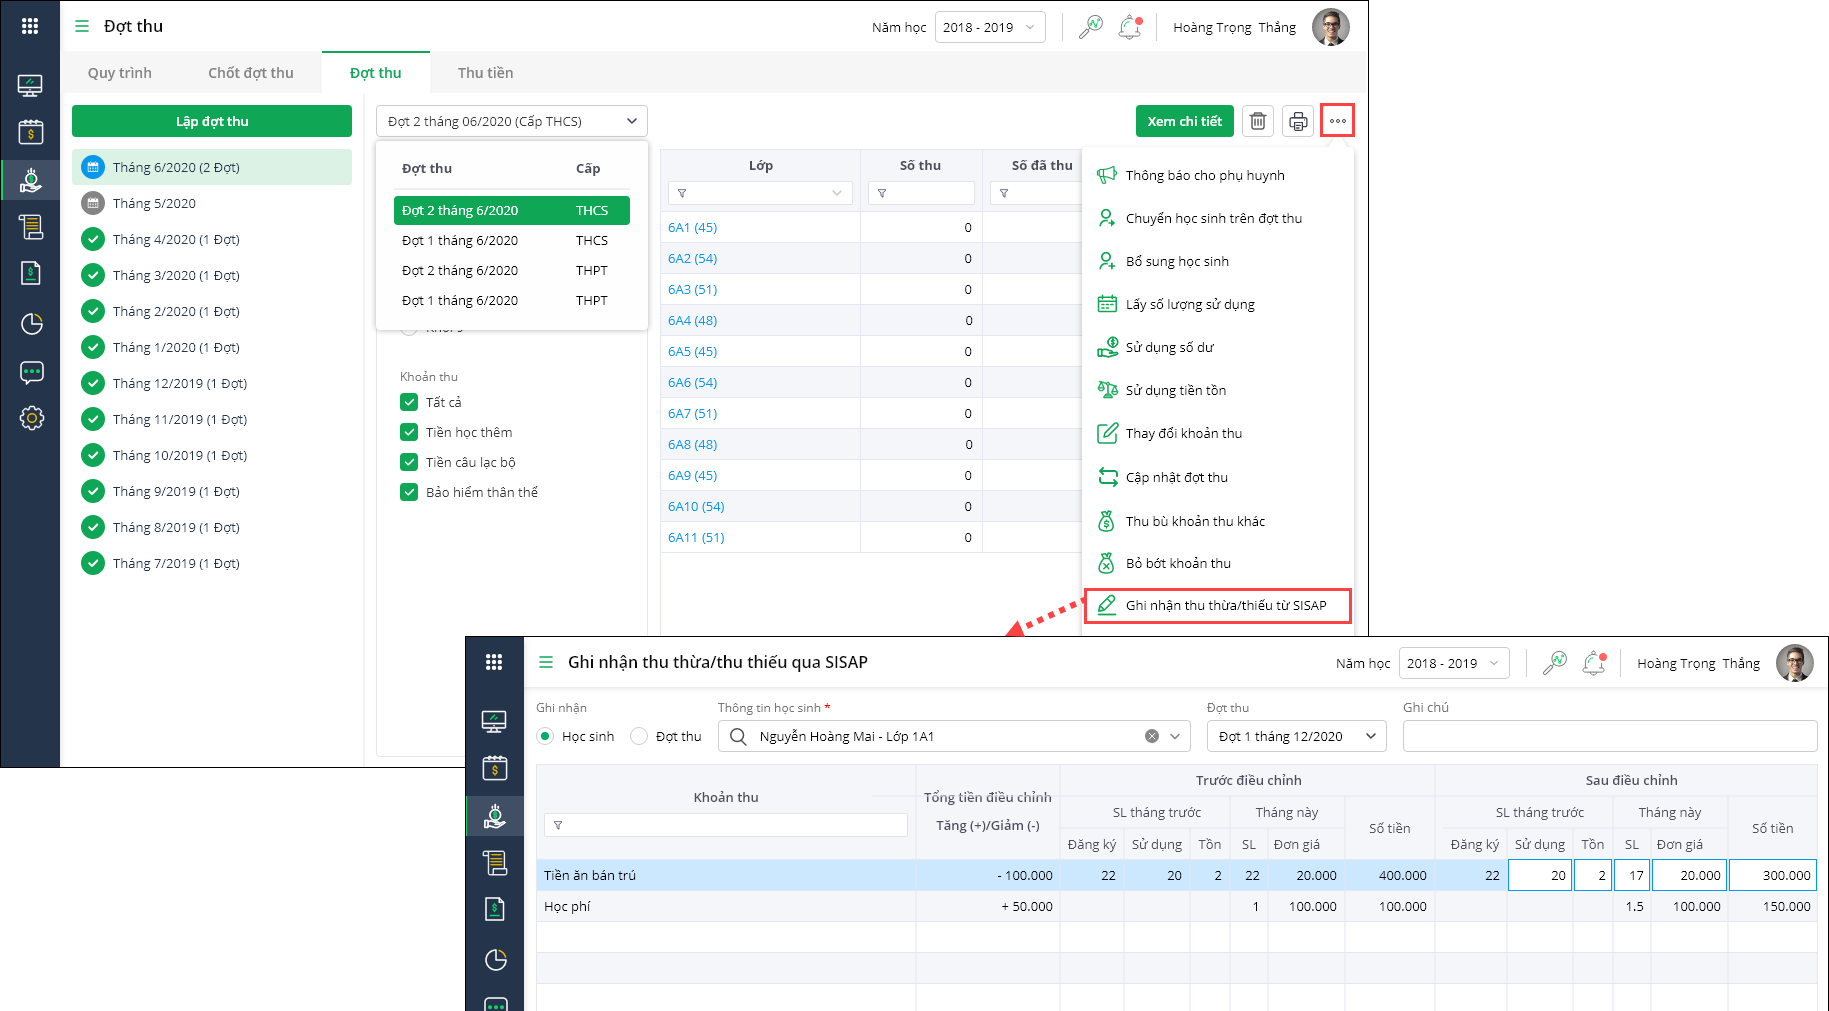This screenshot has width=1829, height=1011.
Task: Select Thay đổi khoản thu menu item
Action: [x=1183, y=433]
